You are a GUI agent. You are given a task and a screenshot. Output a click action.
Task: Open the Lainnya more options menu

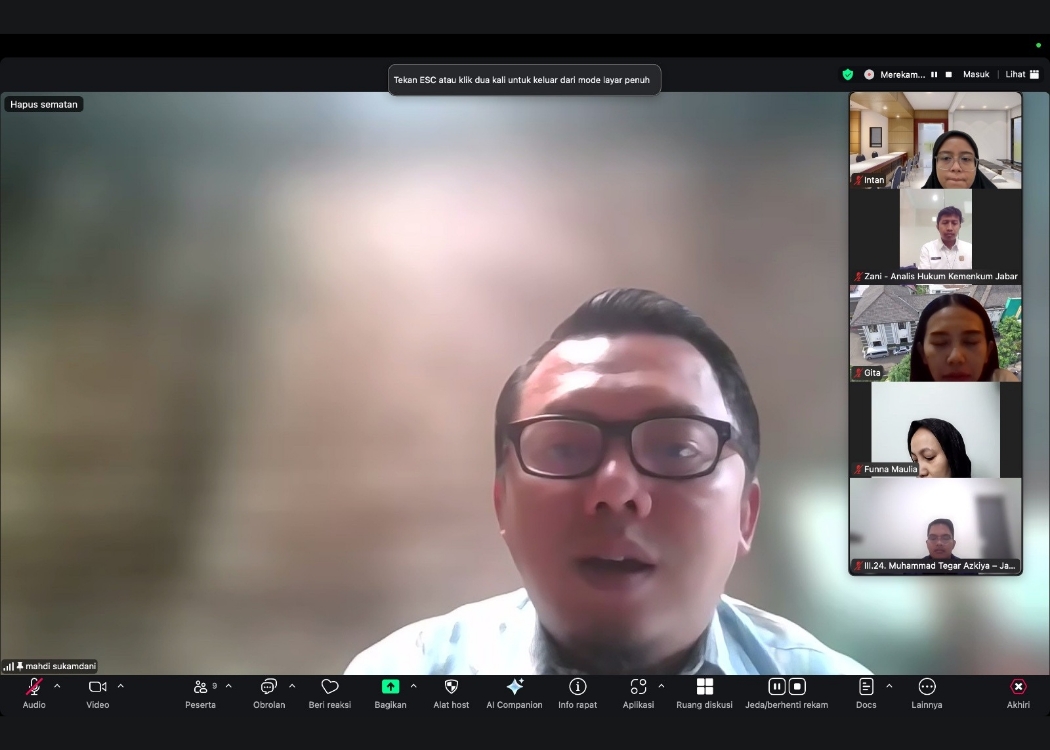tap(926, 687)
